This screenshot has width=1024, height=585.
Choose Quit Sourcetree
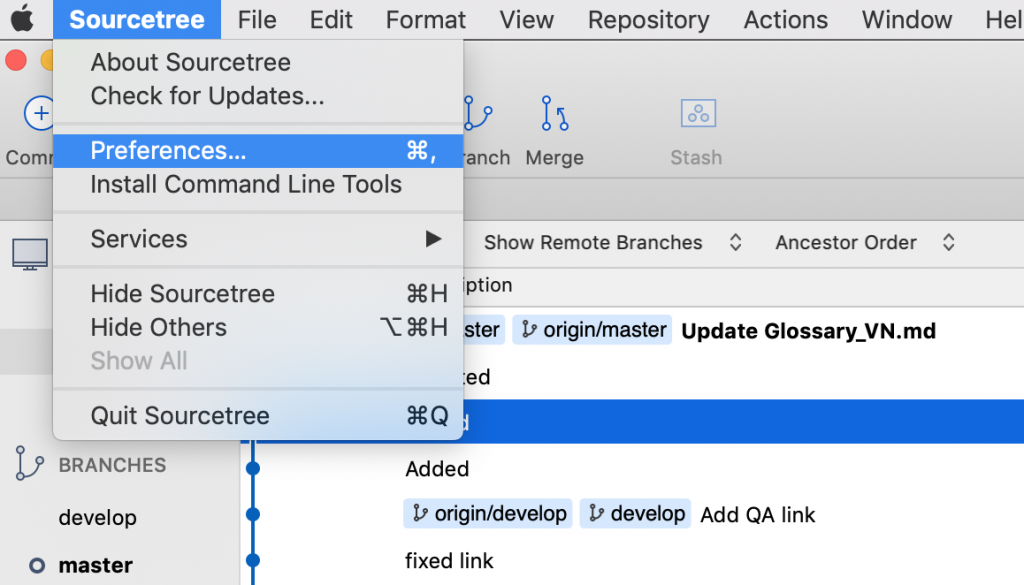pyautogui.click(x=258, y=416)
